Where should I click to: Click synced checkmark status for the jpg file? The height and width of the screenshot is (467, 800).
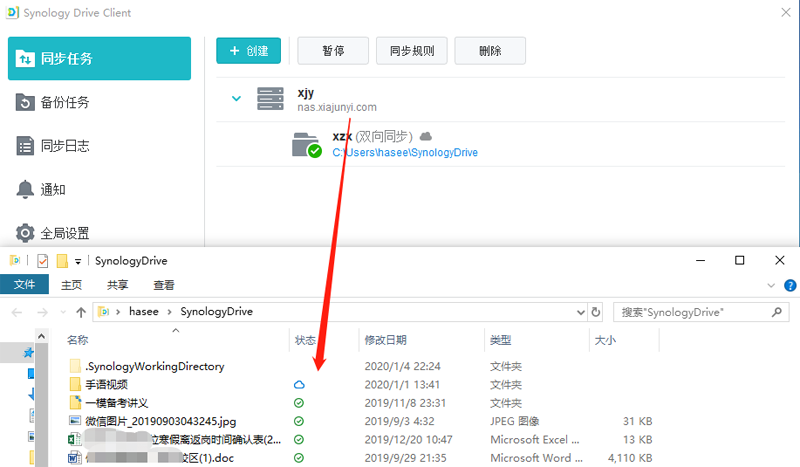tap(299, 421)
